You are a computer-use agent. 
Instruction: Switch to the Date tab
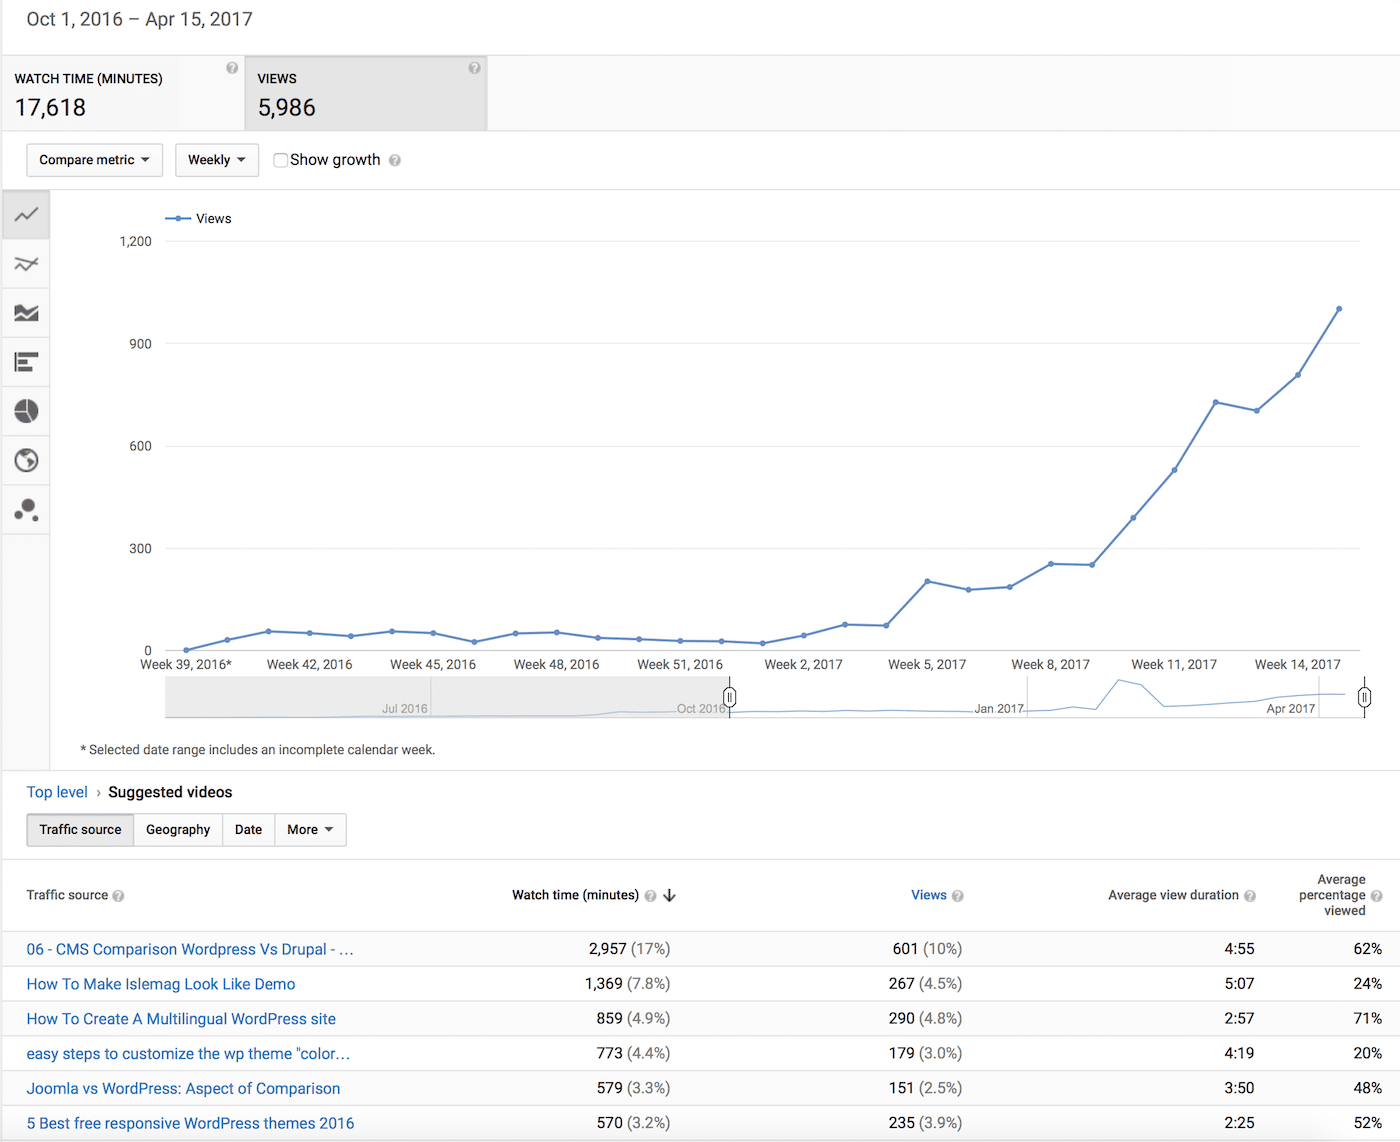248,830
